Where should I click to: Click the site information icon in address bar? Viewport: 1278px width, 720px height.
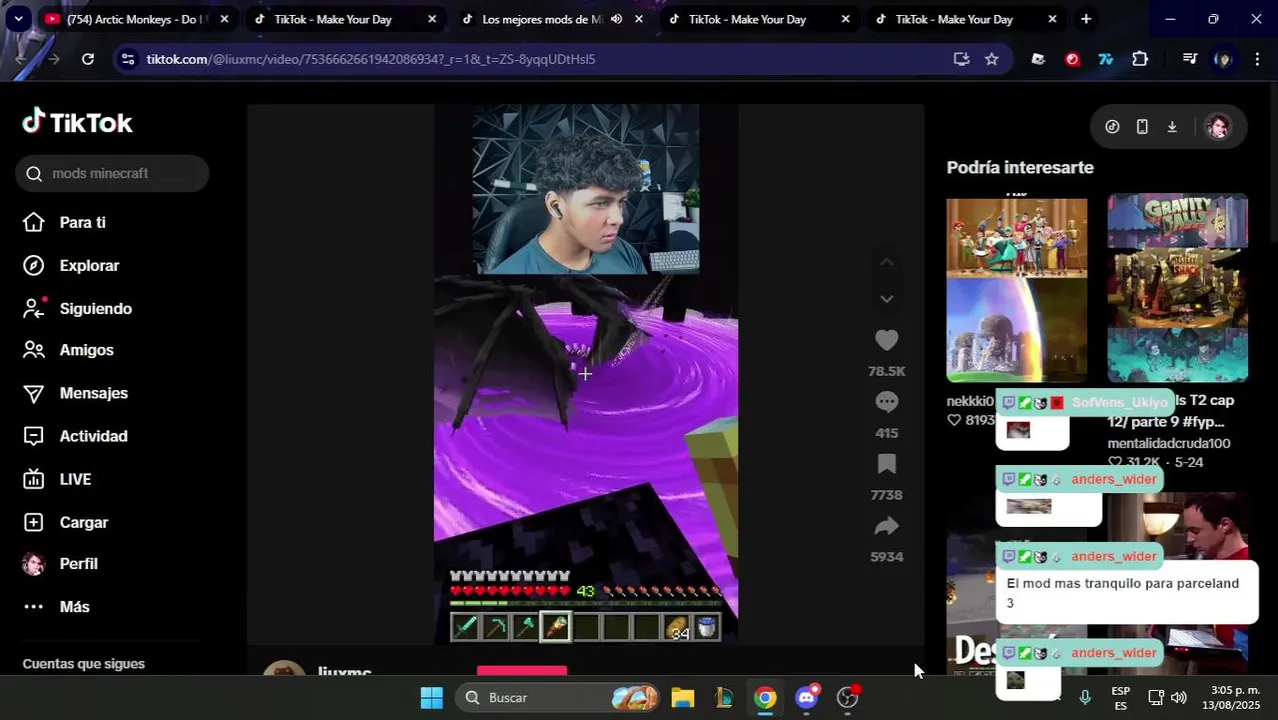coord(127,59)
